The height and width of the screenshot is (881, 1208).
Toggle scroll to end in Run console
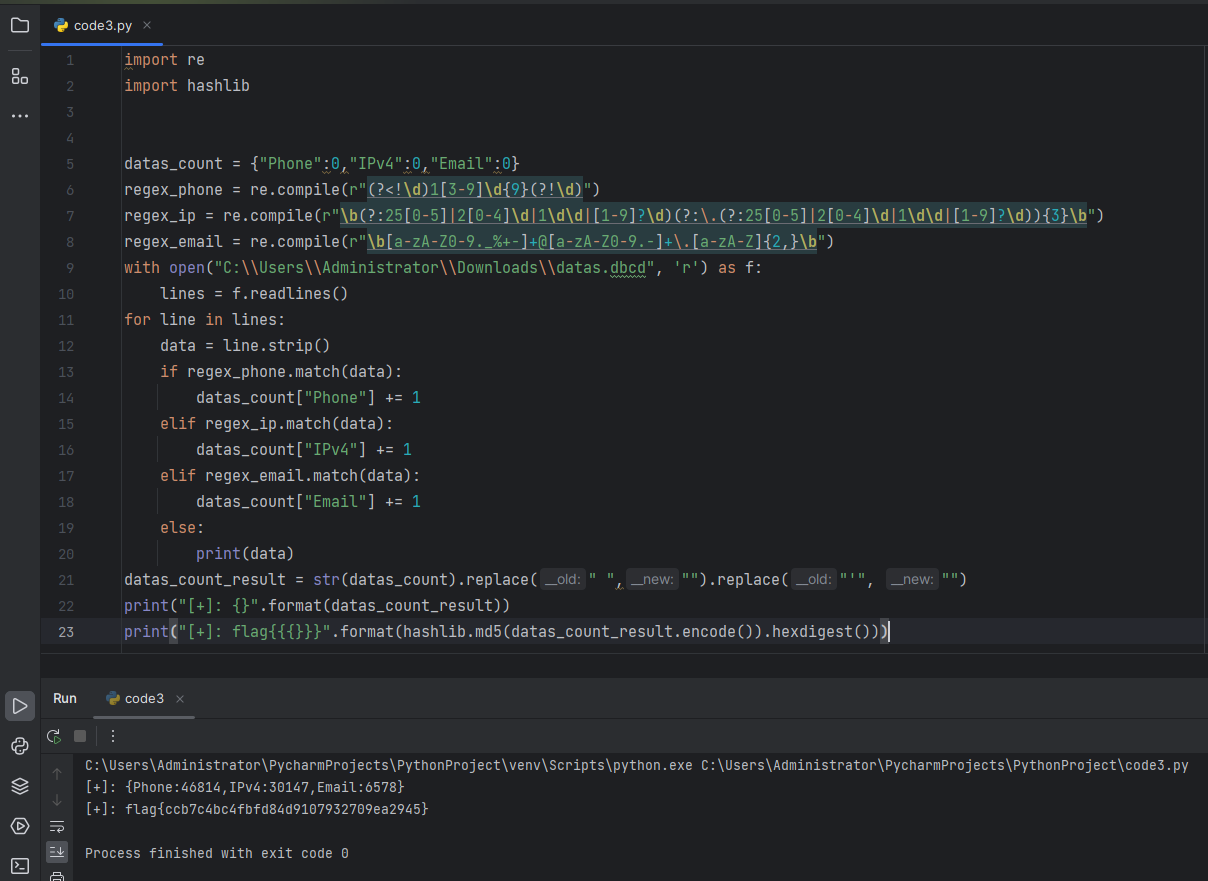pyautogui.click(x=57, y=852)
